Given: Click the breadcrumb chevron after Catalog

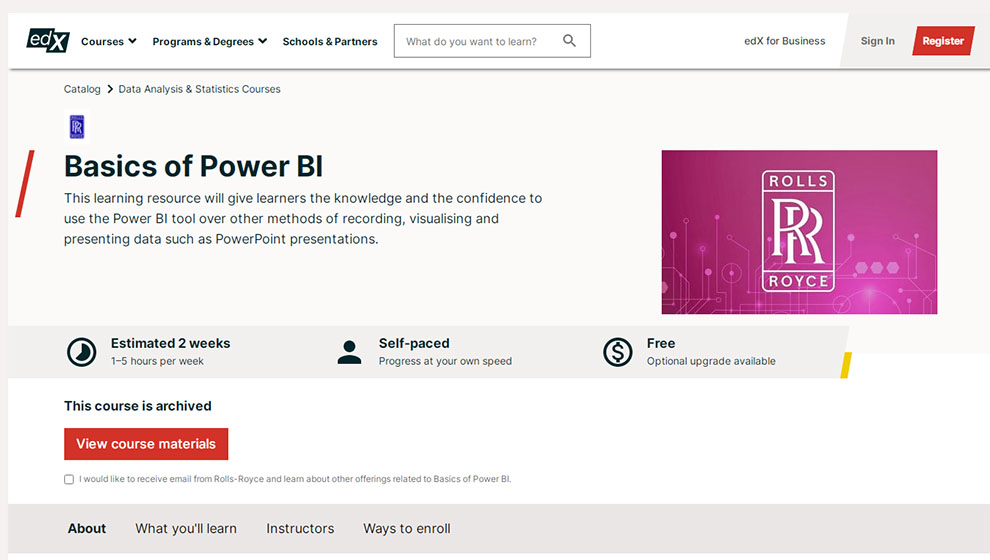Looking at the screenshot, I should pos(110,89).
